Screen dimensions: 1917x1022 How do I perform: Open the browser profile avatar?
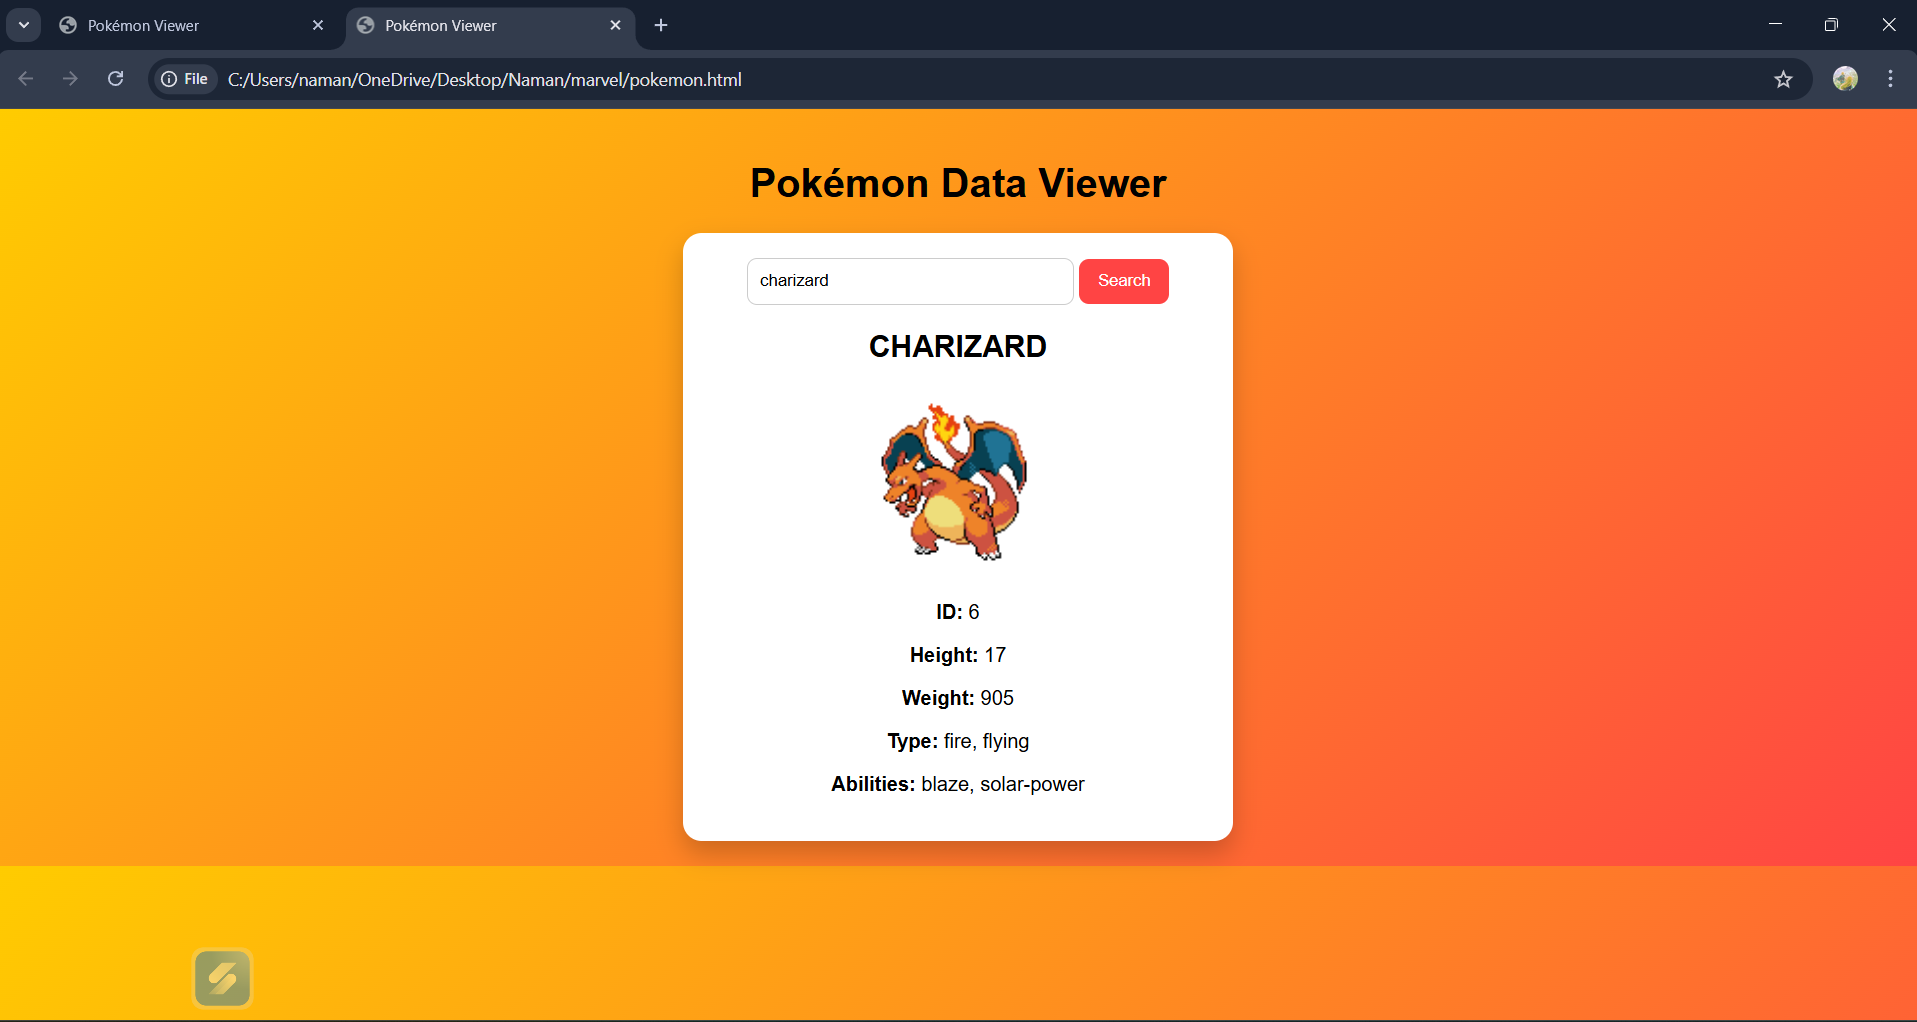click(x=1845, y=79)
